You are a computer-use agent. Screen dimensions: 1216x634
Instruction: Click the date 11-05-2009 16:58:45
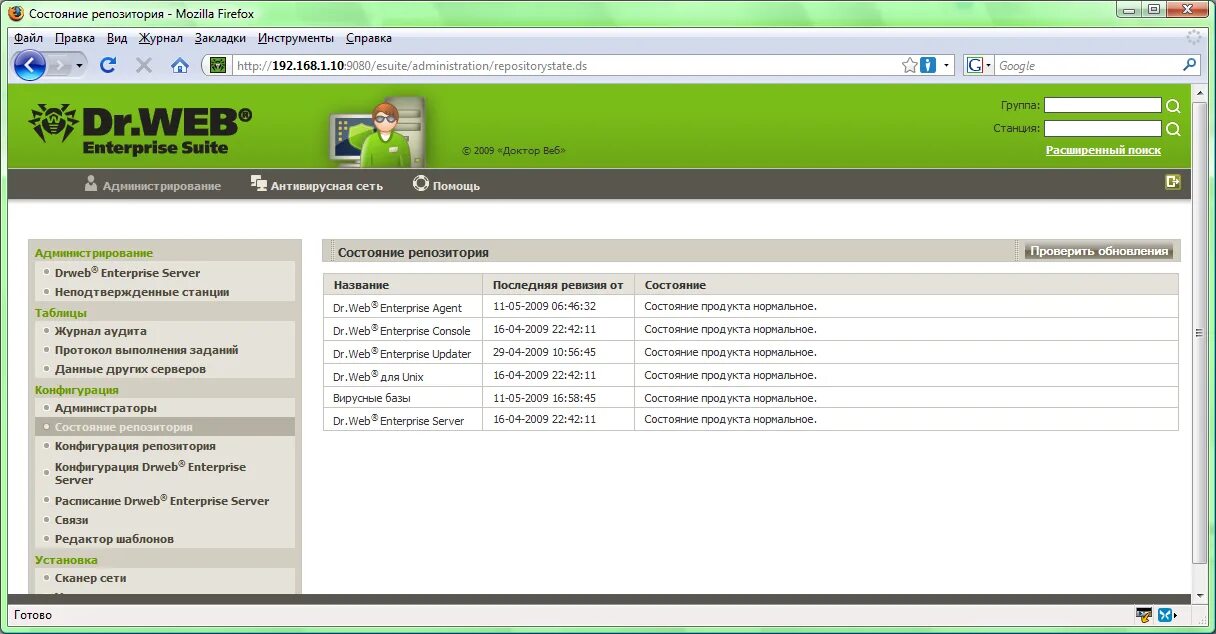[544, 398]
